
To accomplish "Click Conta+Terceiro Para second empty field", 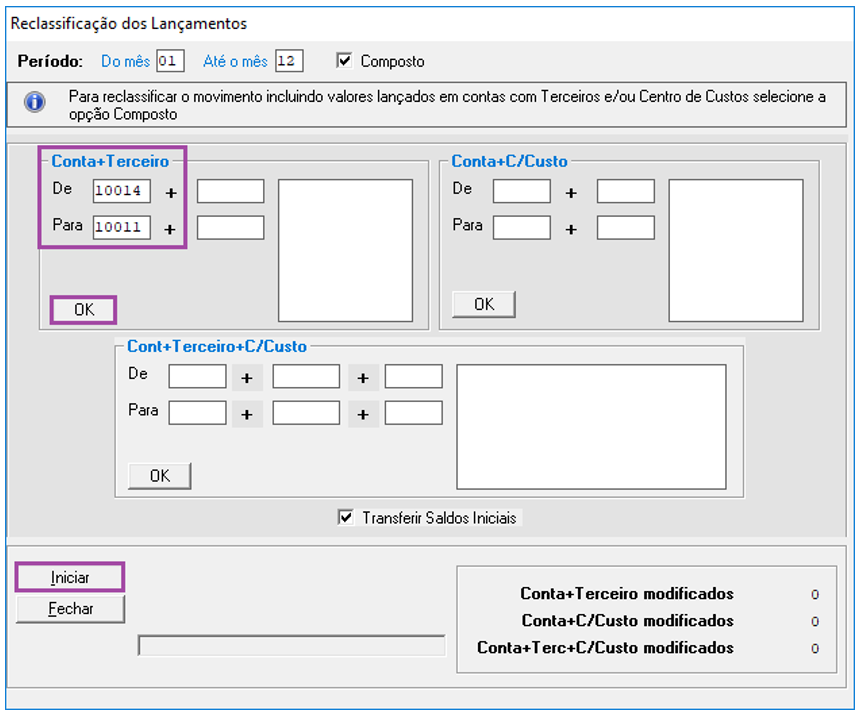I will click(x=231, y=227).
